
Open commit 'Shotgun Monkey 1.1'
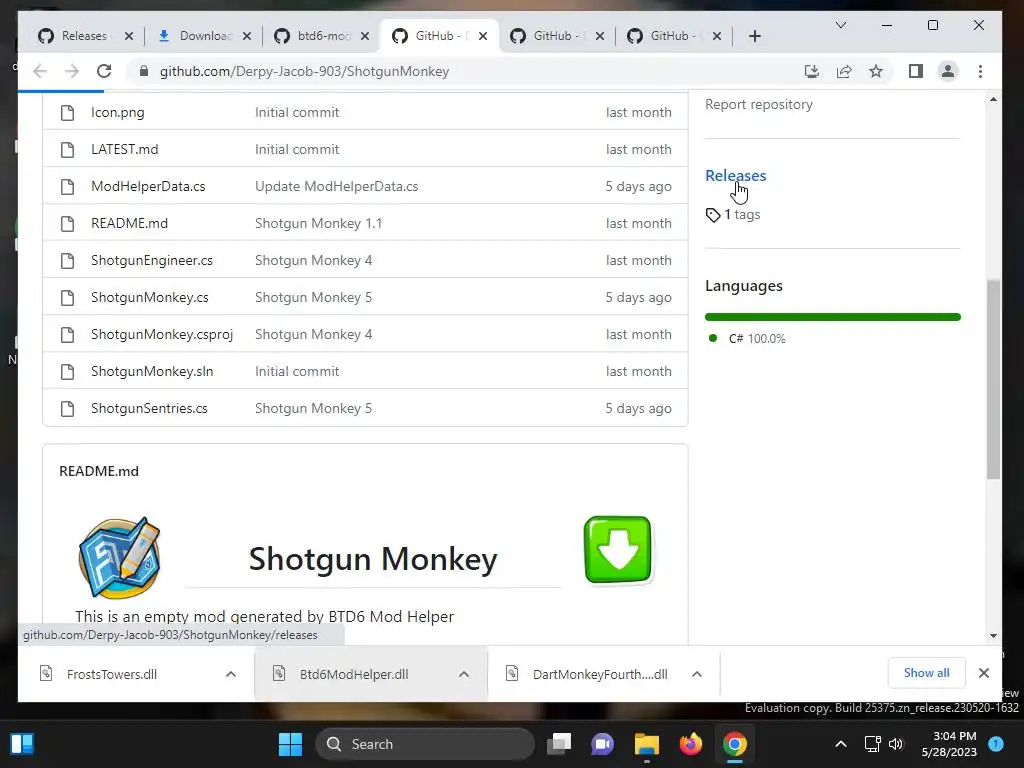click(x=318, y=223)
